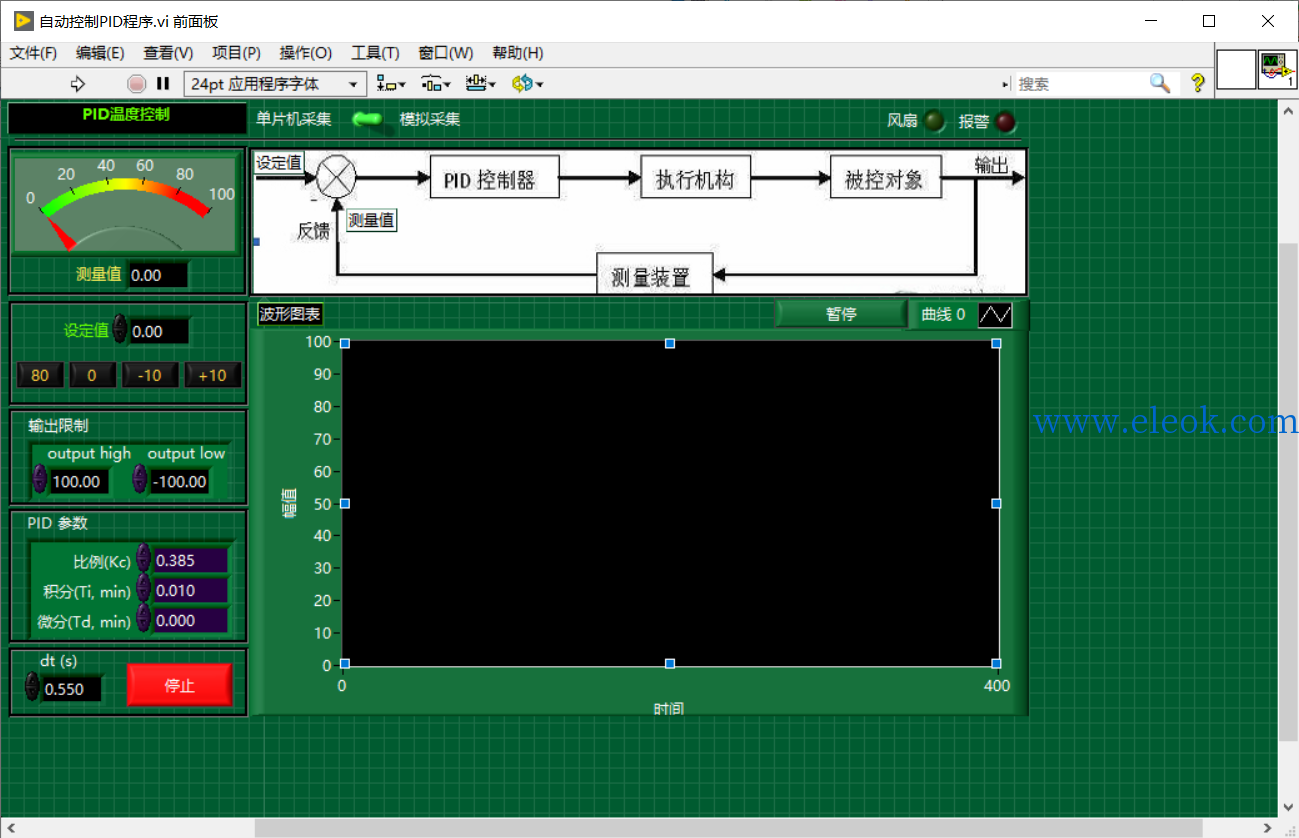Click the 80 setpoint preset button
Screen dimensions: 1299x838
click(x=40, y=376)
